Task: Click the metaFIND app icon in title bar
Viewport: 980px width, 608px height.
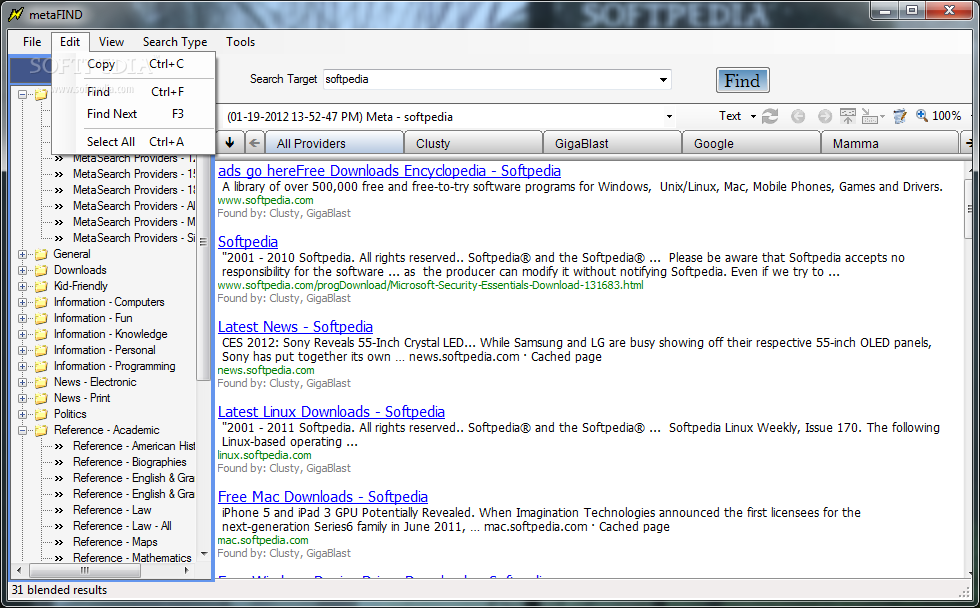Action: [16, 14]
